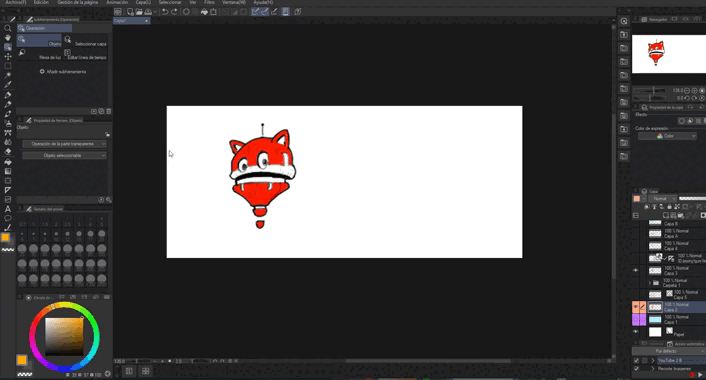
Task: Click the Seleccionar capa sub tool
Action: coord(86,41)
